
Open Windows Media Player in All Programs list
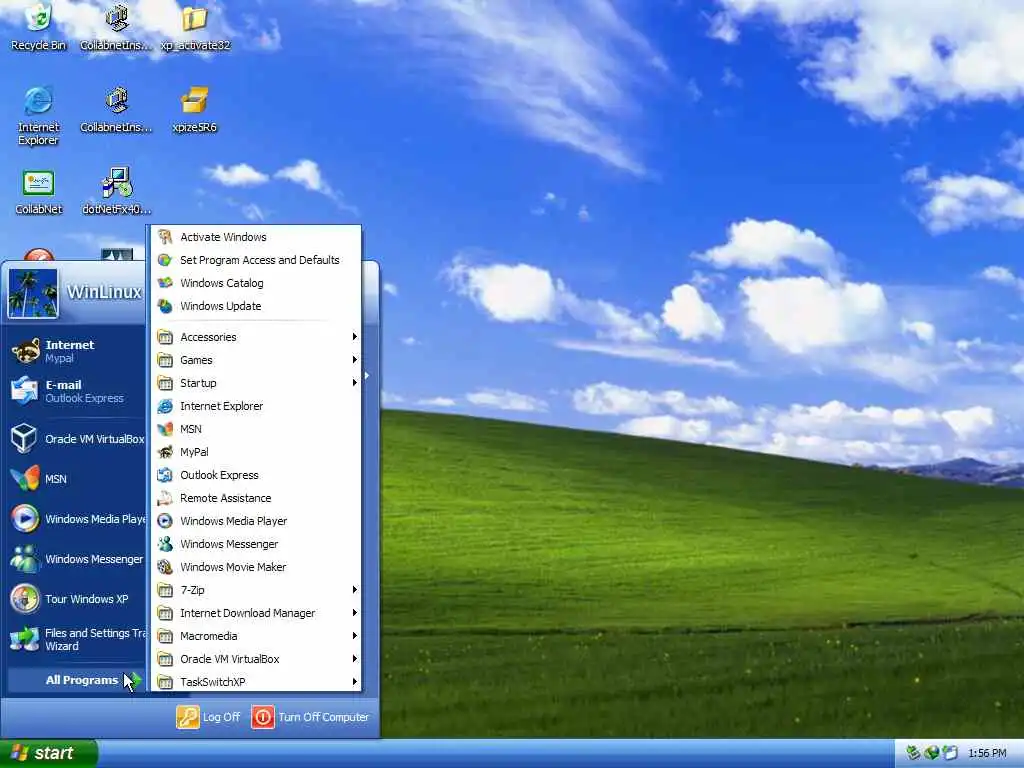coord(256,521)
